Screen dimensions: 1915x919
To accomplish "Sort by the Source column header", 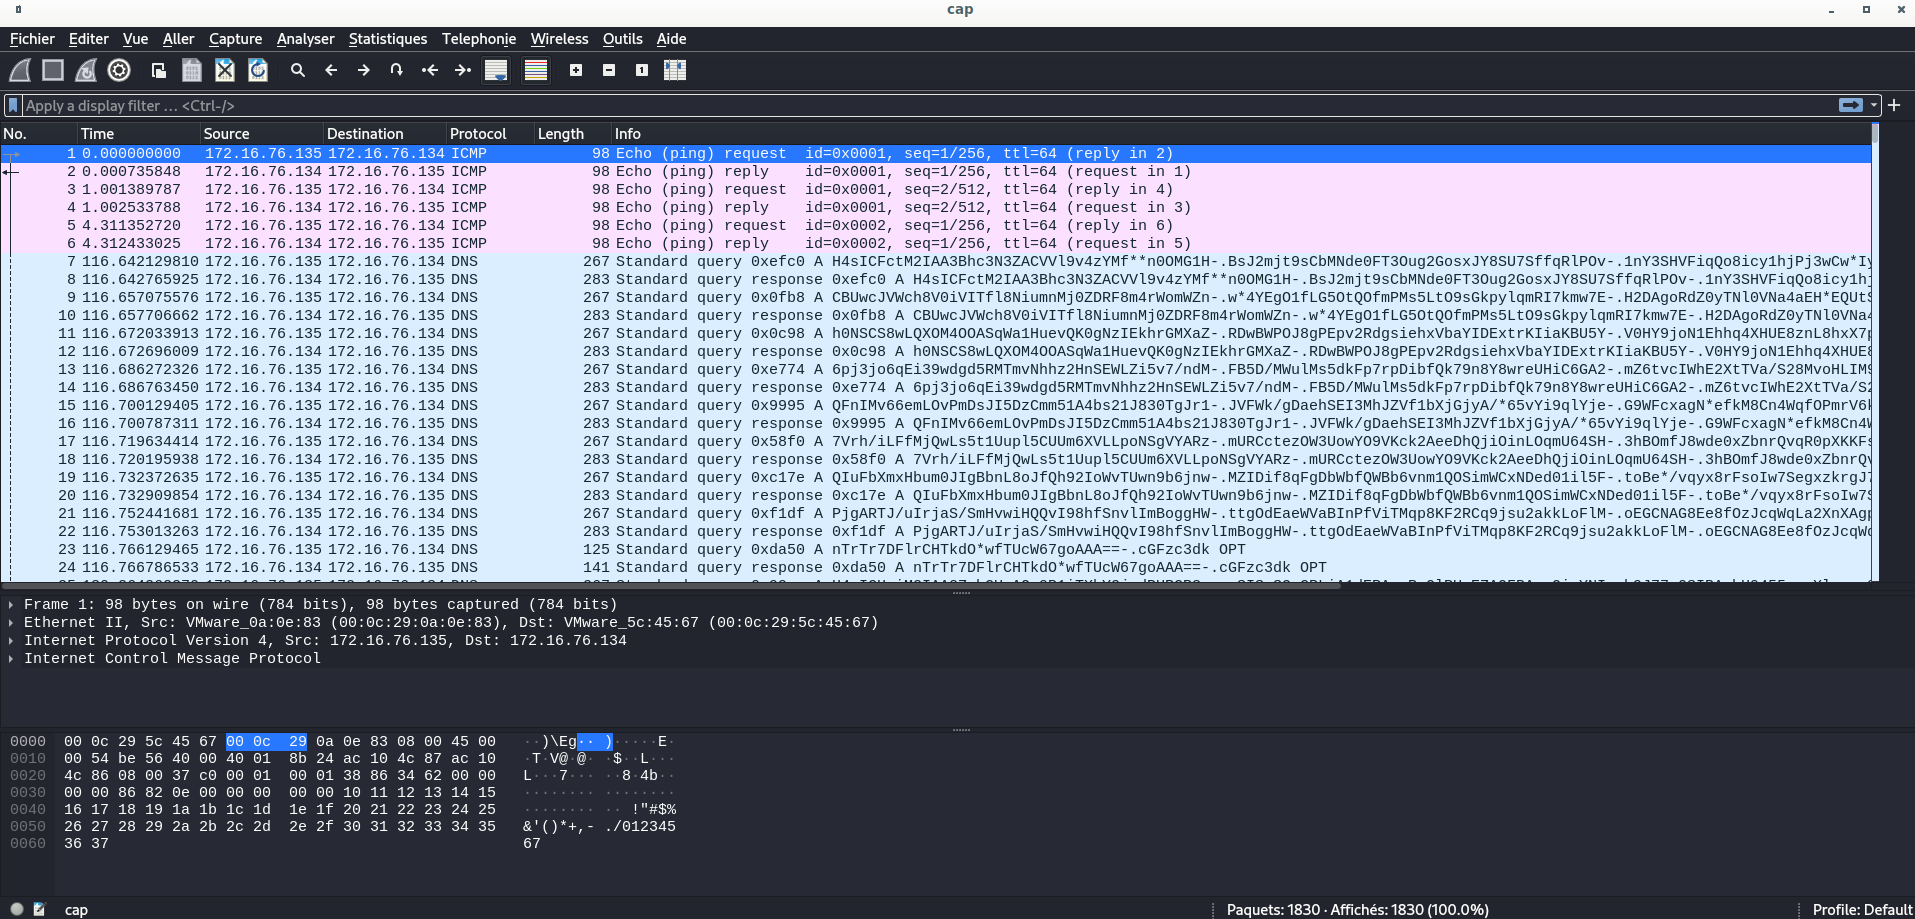I will point(262,134).
